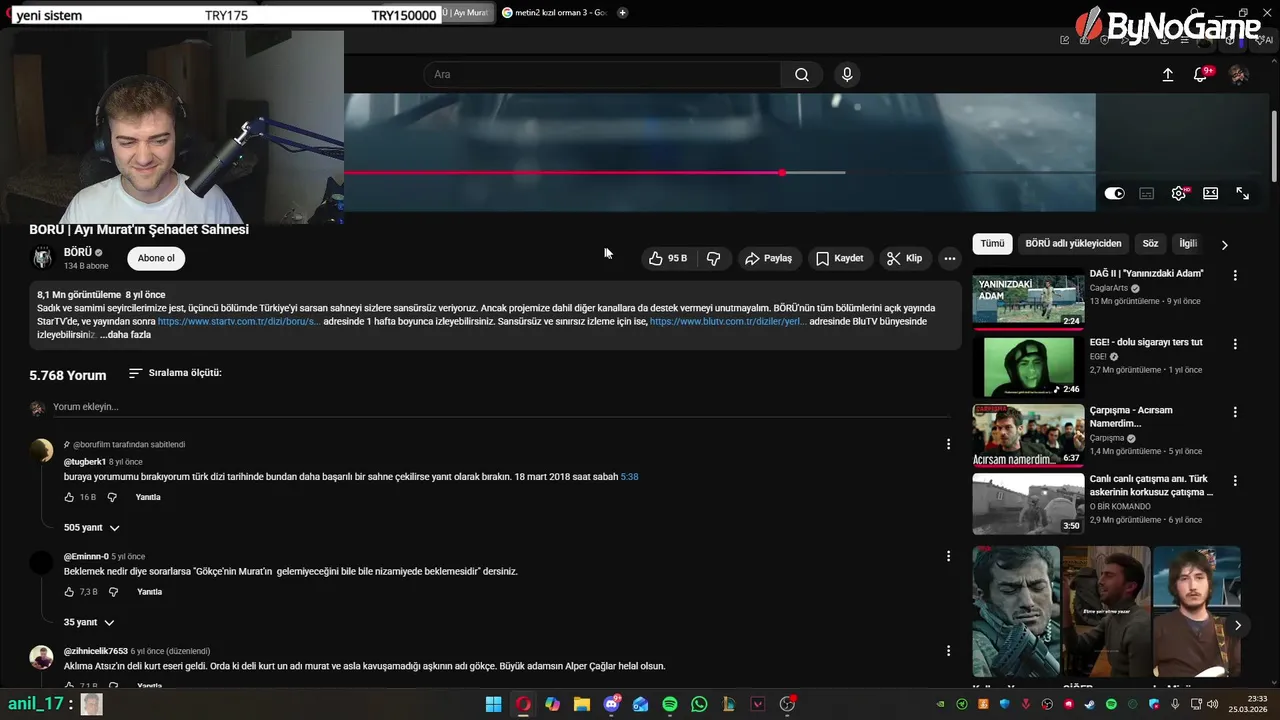Open Opera browser in taskbar
This screenshot has height=720, width=1280.
[x=523, y=705]
